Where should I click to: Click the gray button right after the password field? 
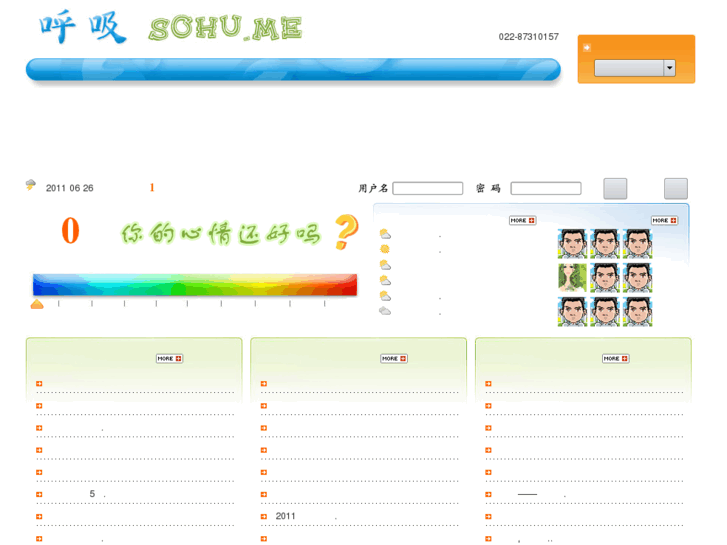615,188
